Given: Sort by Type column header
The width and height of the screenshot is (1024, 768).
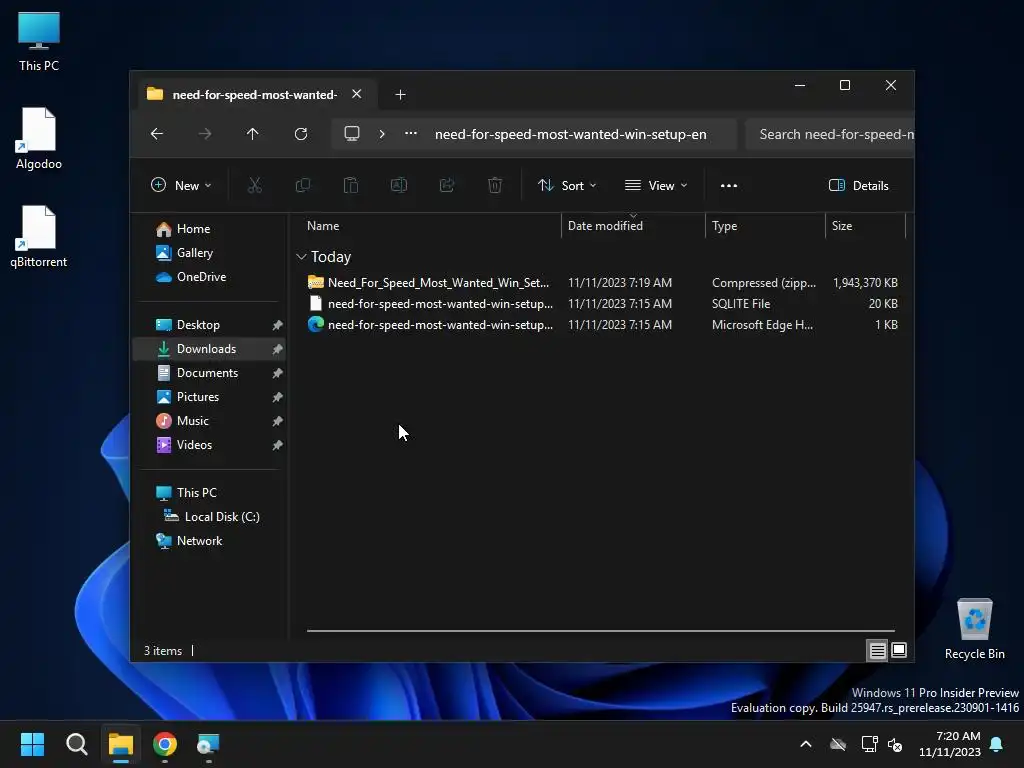Looking at the screenshot, I should coord(765,226).
